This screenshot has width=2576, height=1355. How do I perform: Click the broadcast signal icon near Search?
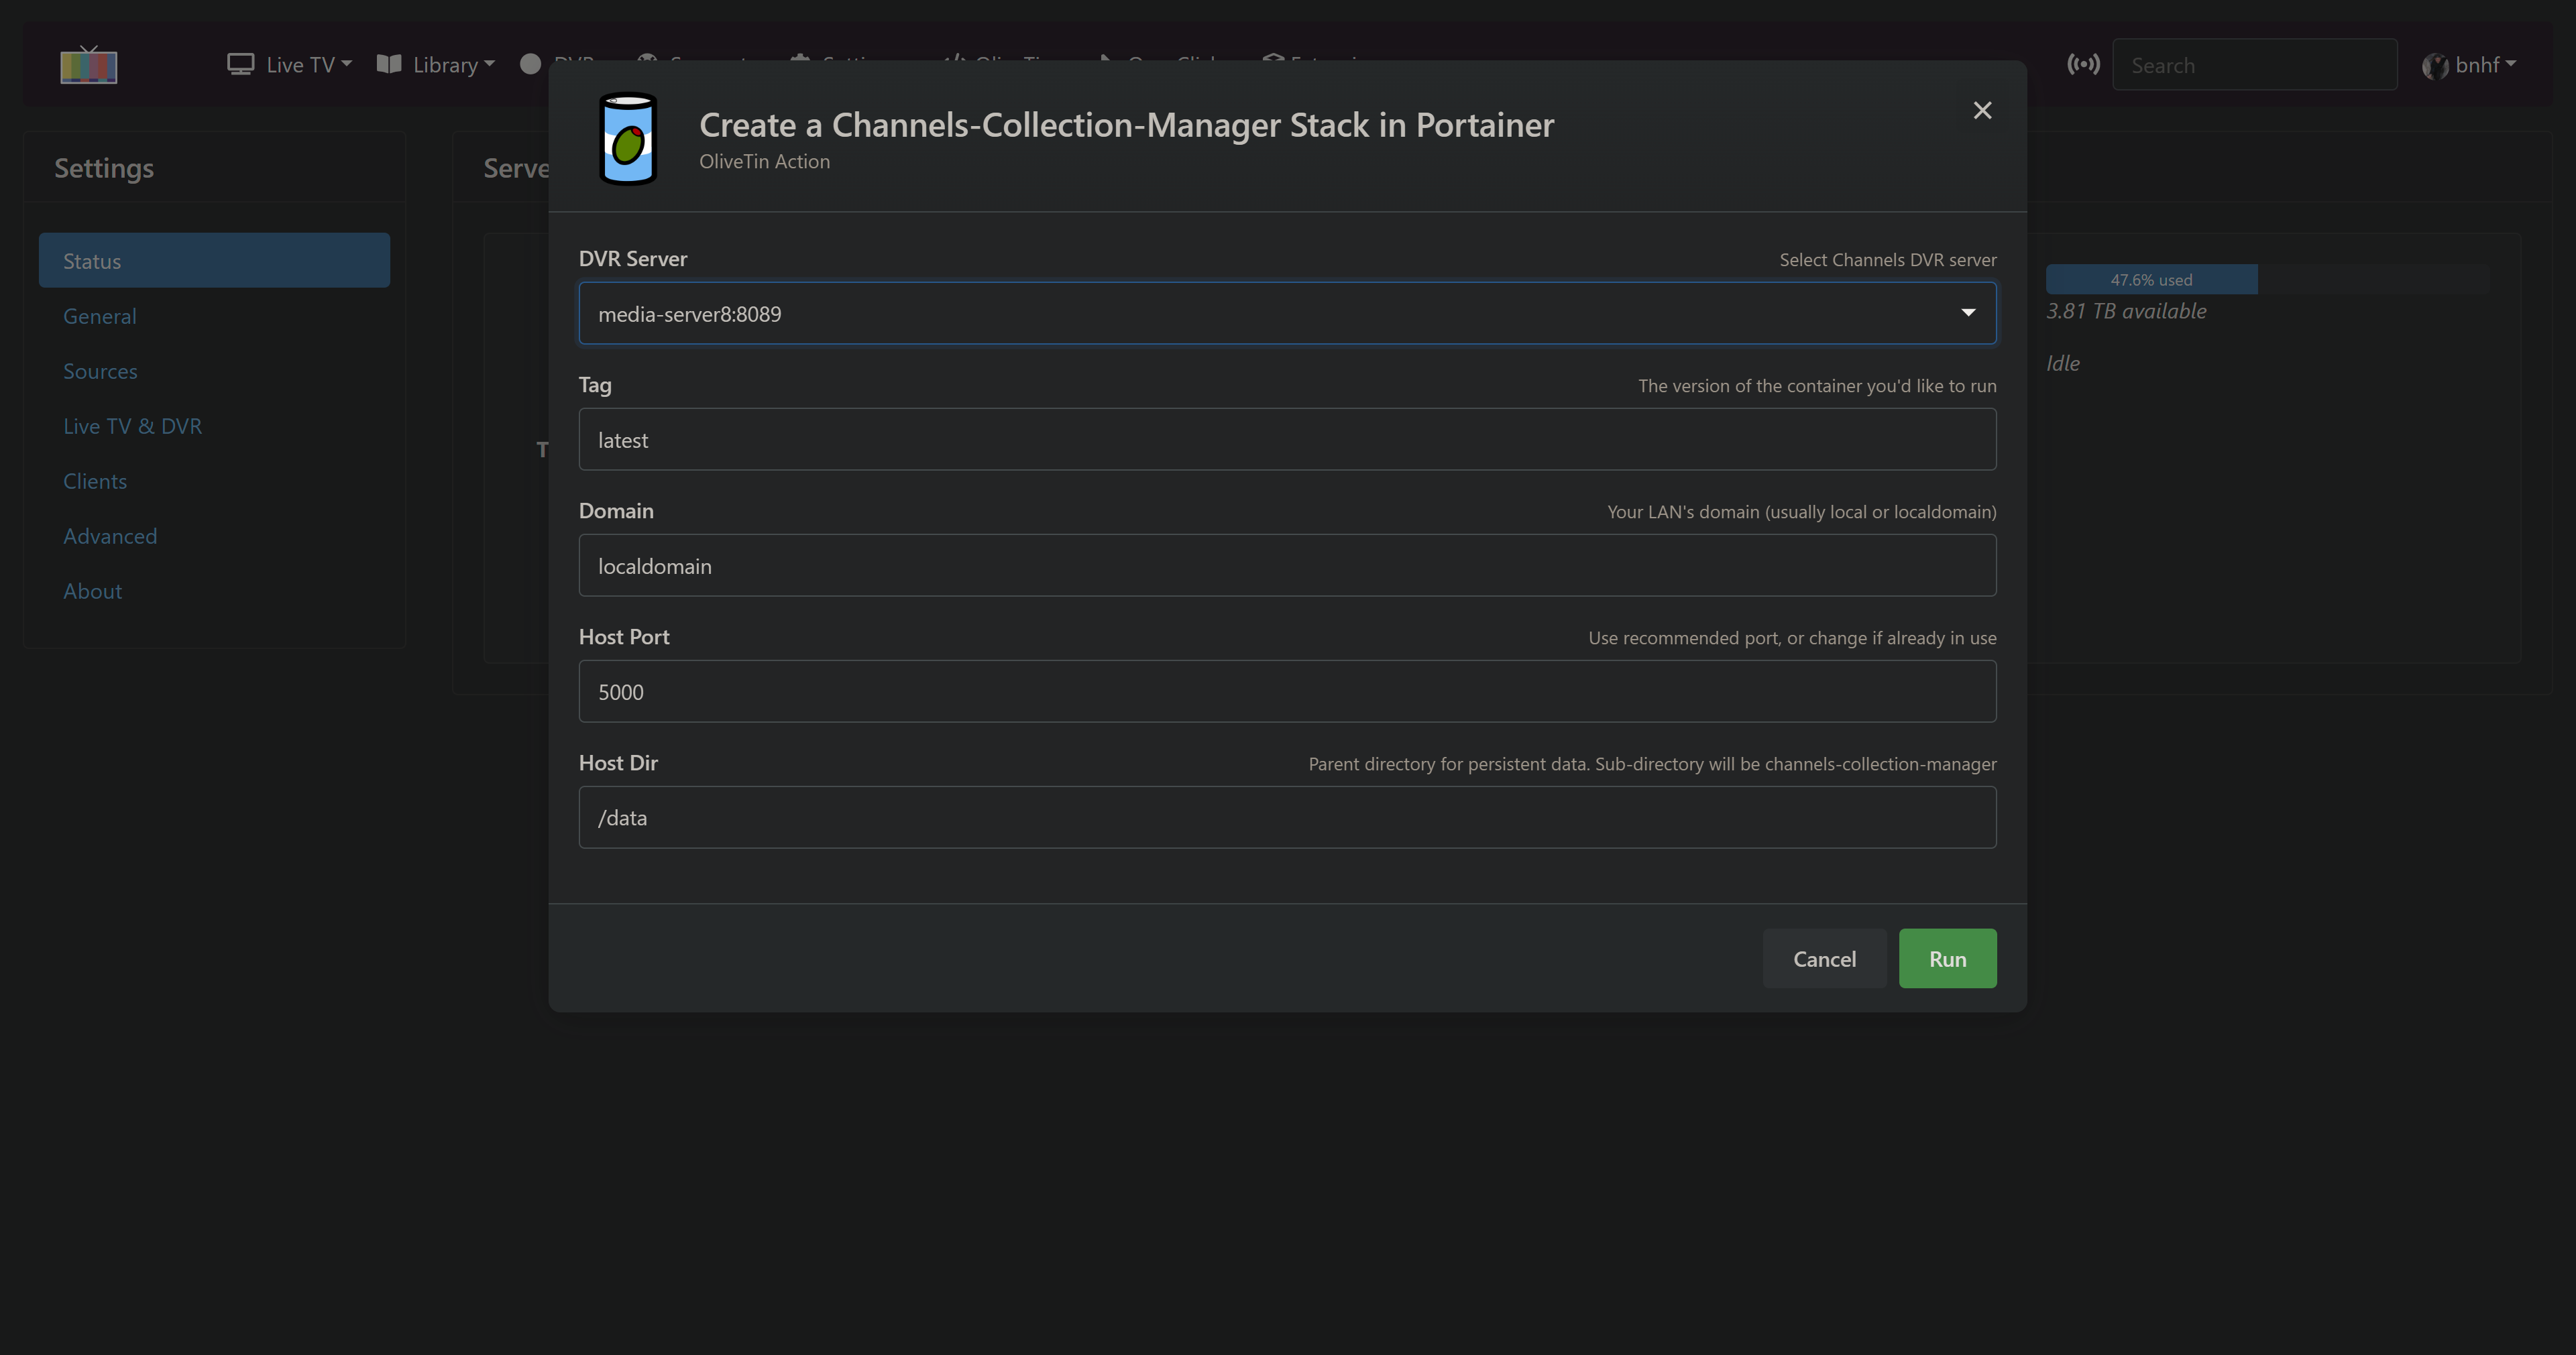click(2083, 65)
